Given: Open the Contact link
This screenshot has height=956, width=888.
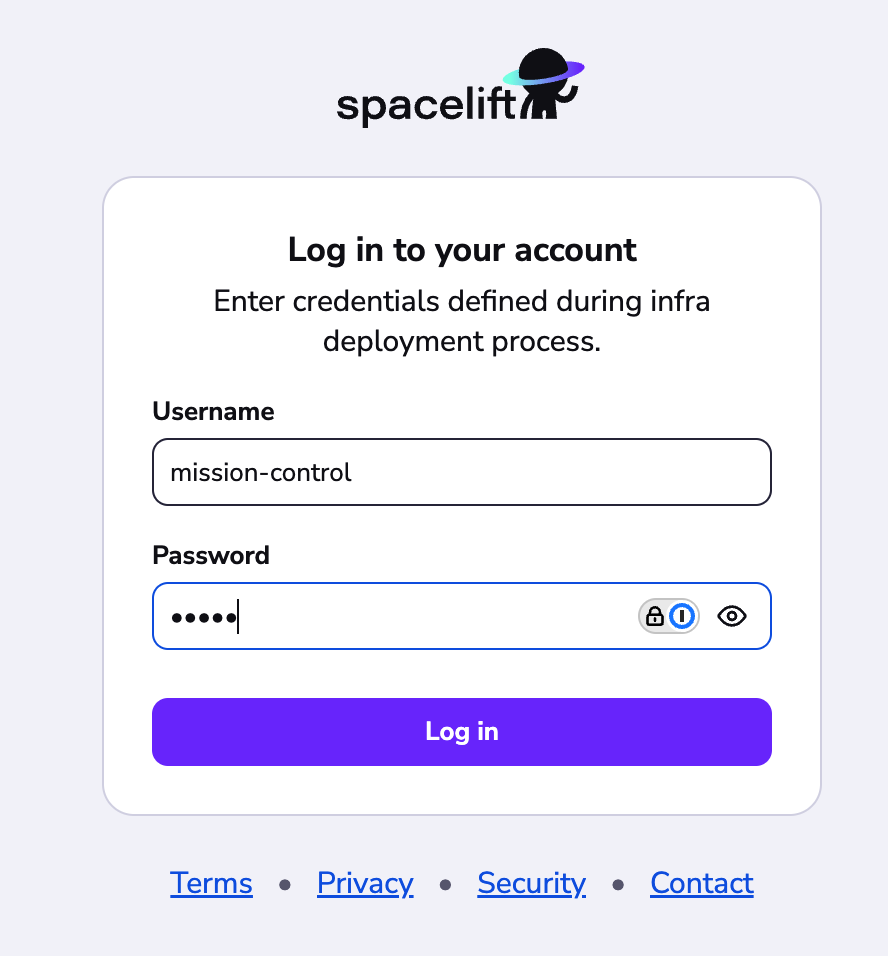Looking at the screenshot, I should [701, 883].
